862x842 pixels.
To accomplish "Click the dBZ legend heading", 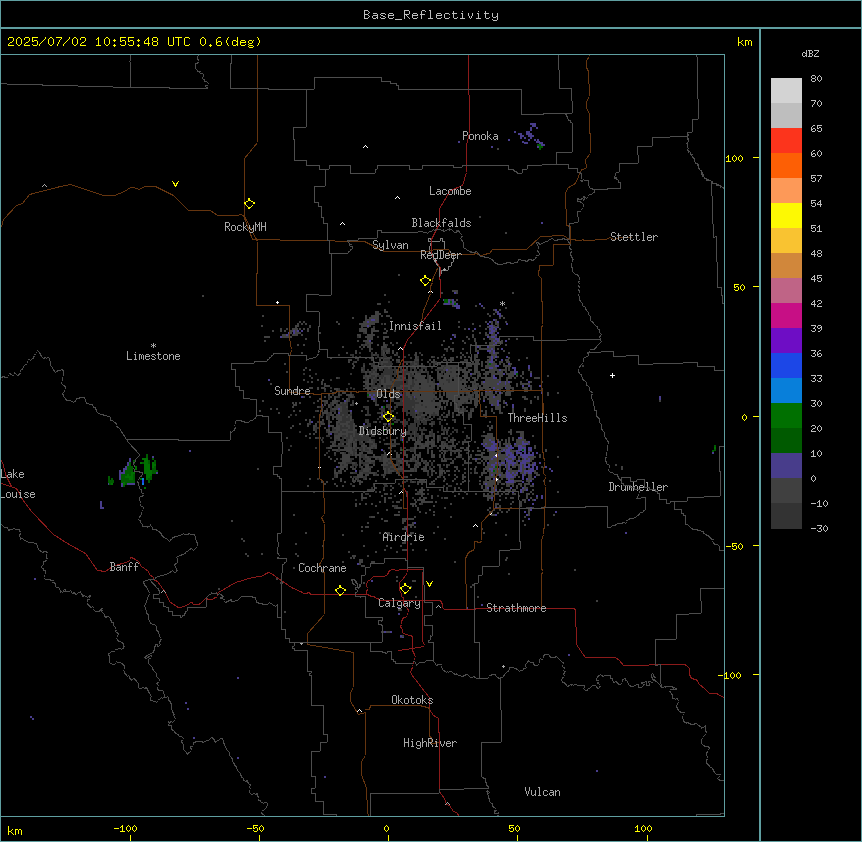I will (810, 54).
